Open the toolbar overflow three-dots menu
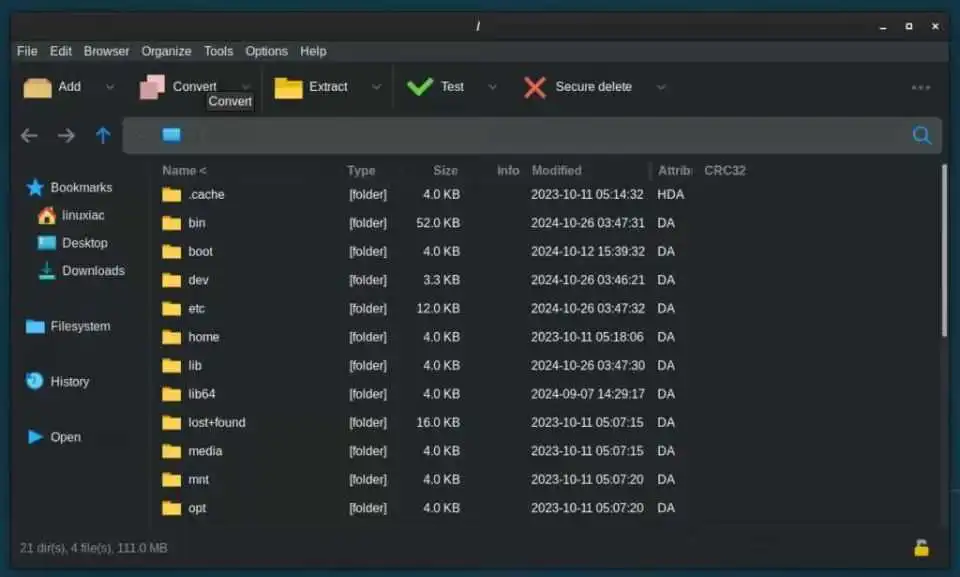The width and height of the screenshot is (960, 577). [x=921, y=88]
